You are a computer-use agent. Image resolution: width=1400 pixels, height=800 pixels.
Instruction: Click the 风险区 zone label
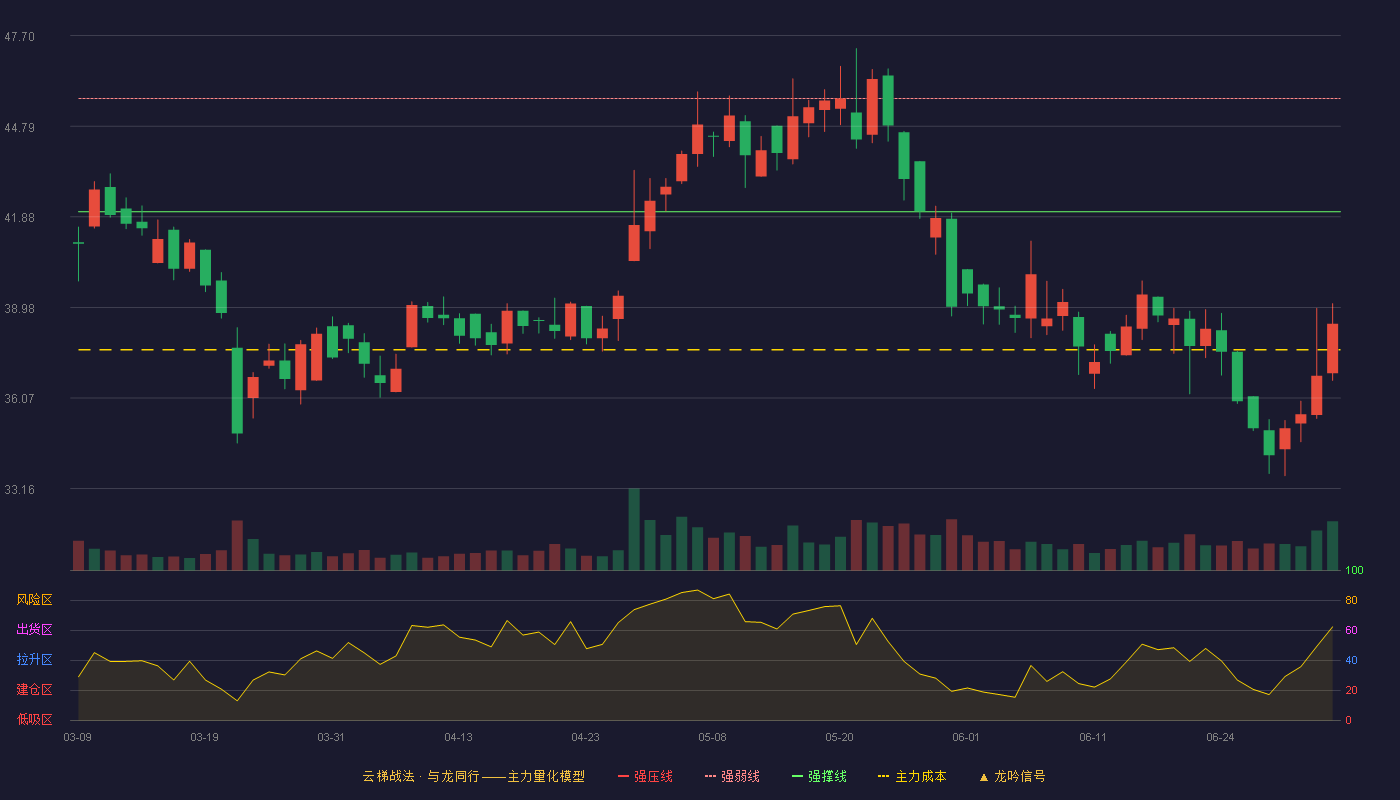pyautogui.click(x=34, y=600)
